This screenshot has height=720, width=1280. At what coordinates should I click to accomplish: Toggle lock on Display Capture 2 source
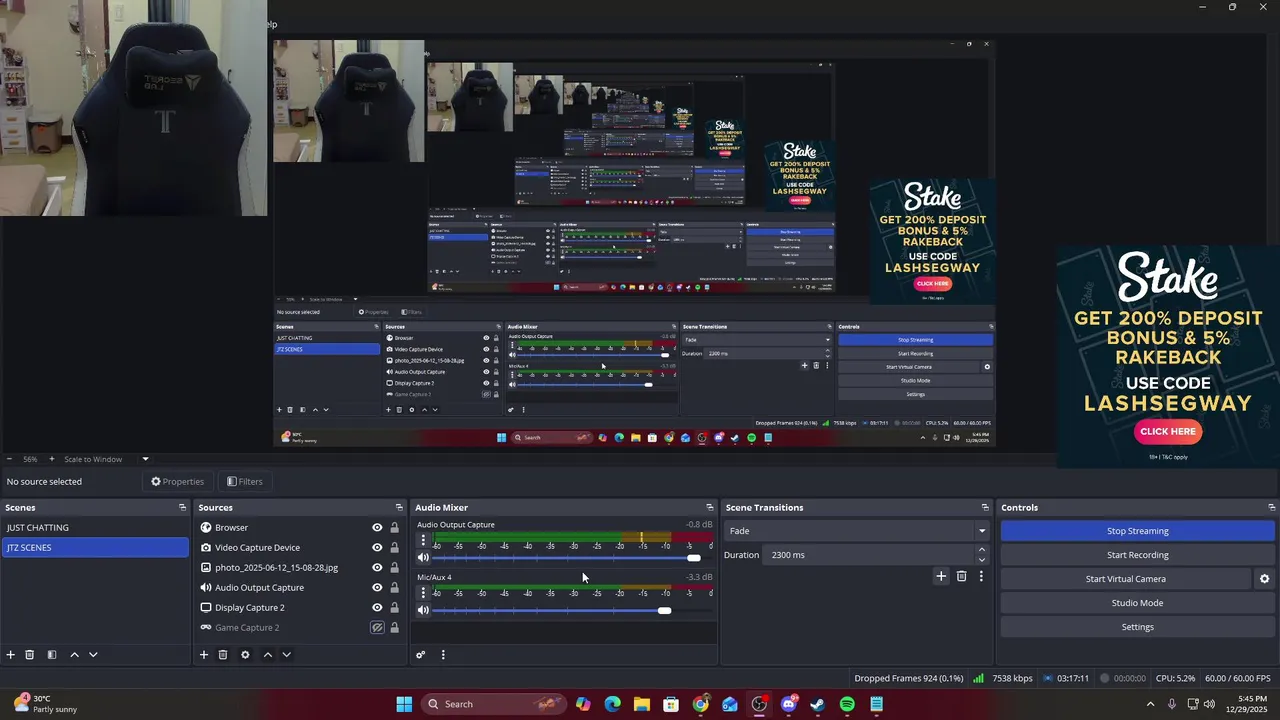coord(394,608)
